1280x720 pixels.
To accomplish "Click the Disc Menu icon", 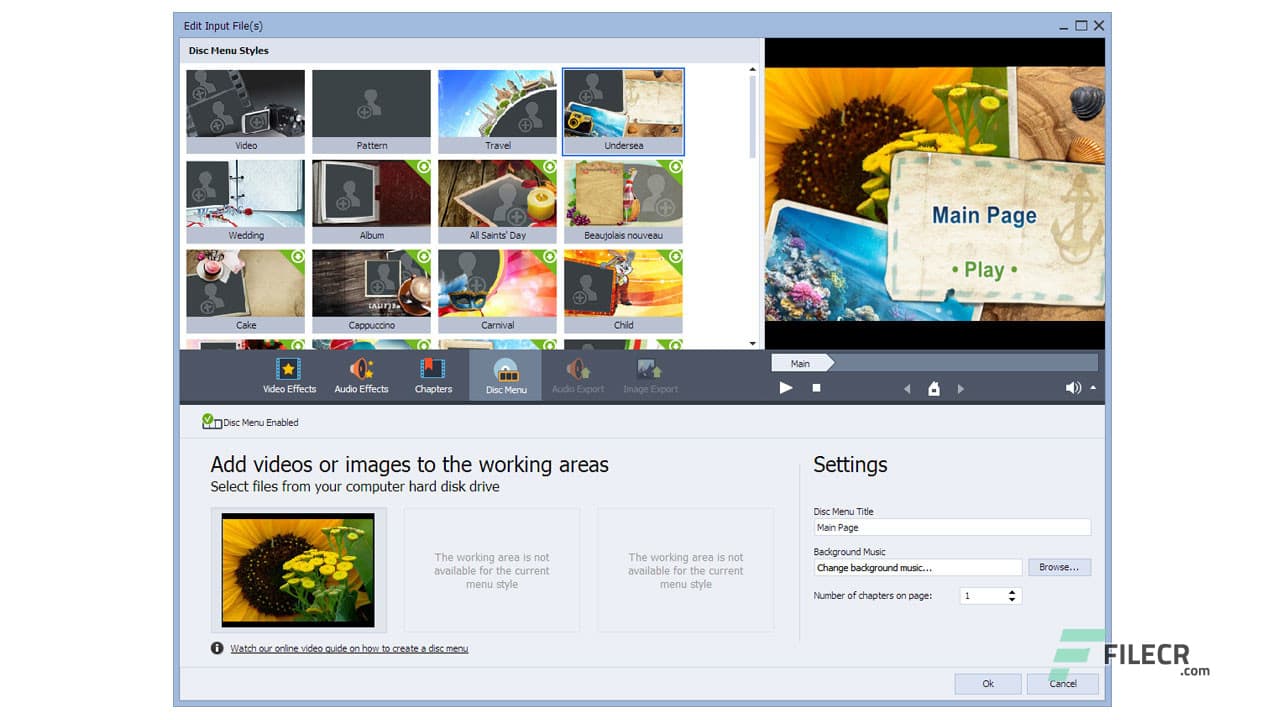I will point(505,371).
